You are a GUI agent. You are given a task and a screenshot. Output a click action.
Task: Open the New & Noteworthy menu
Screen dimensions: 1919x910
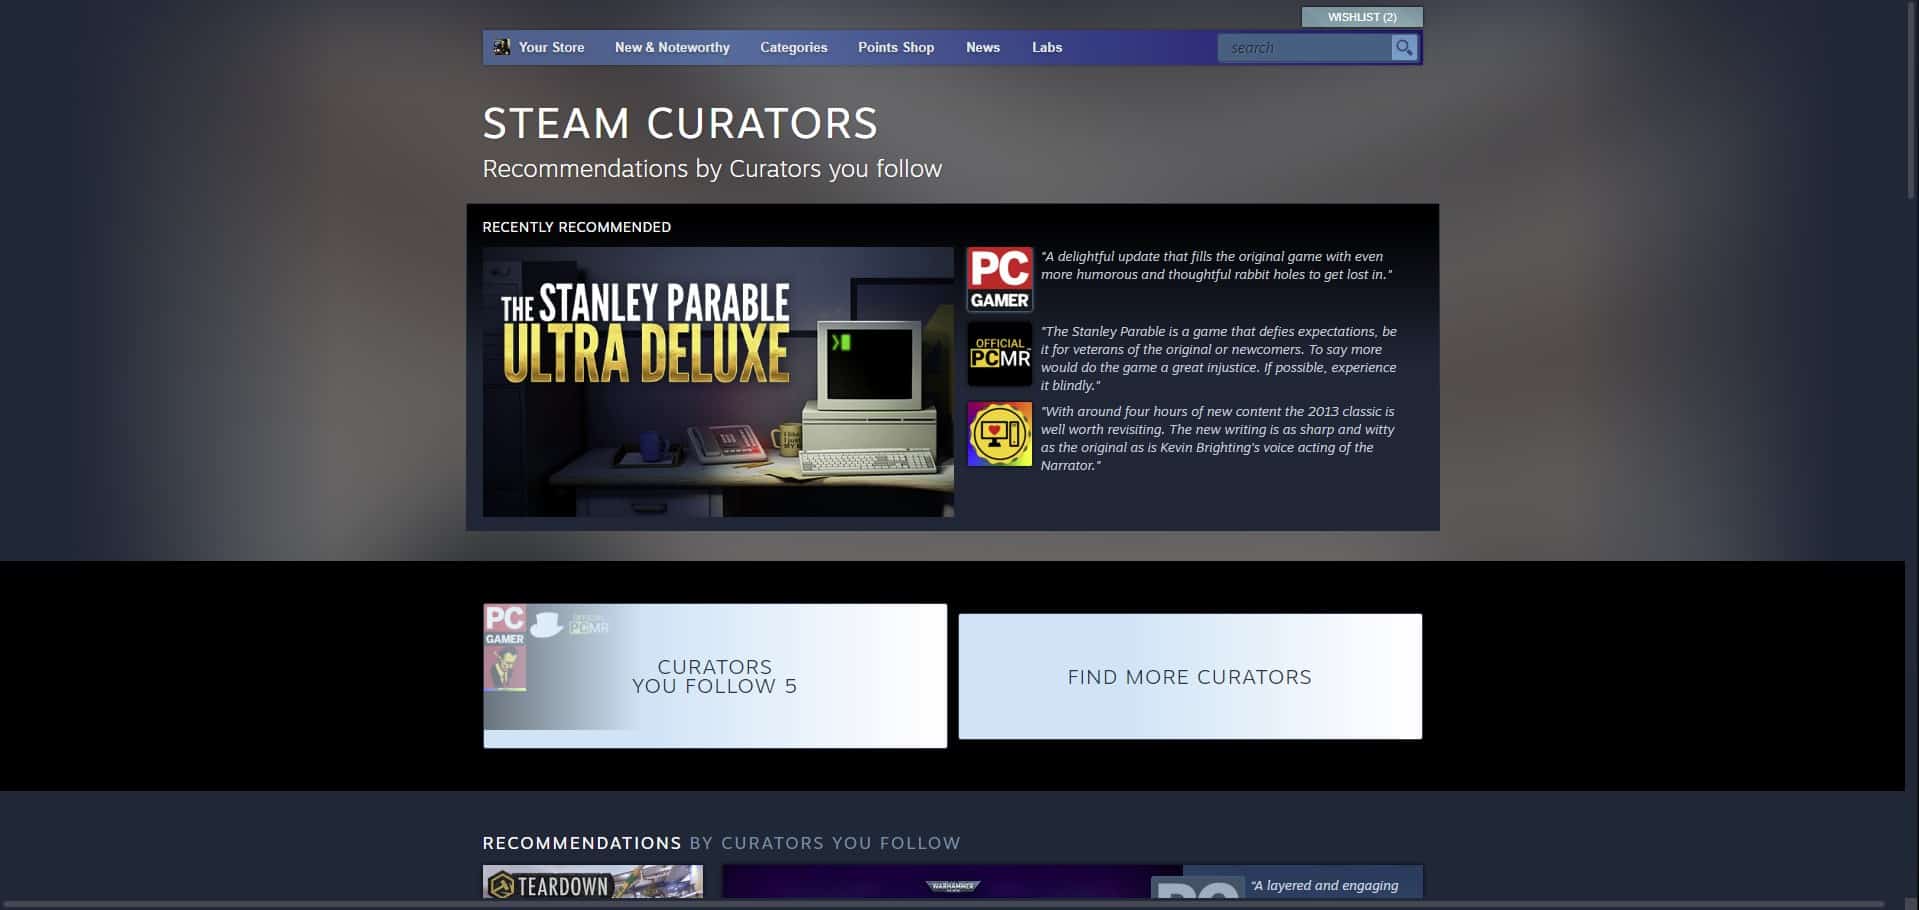(672, 47)
